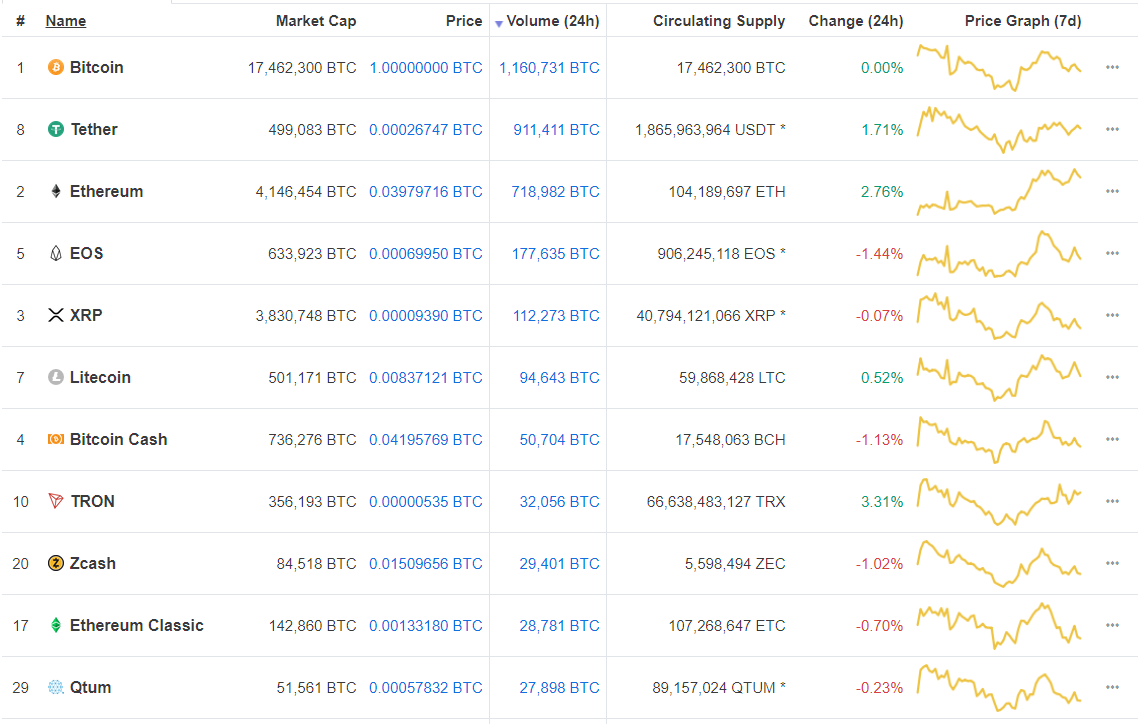1138x724 pixels.
Task: Click the Change (24h) column header
Action: (855, 21)
